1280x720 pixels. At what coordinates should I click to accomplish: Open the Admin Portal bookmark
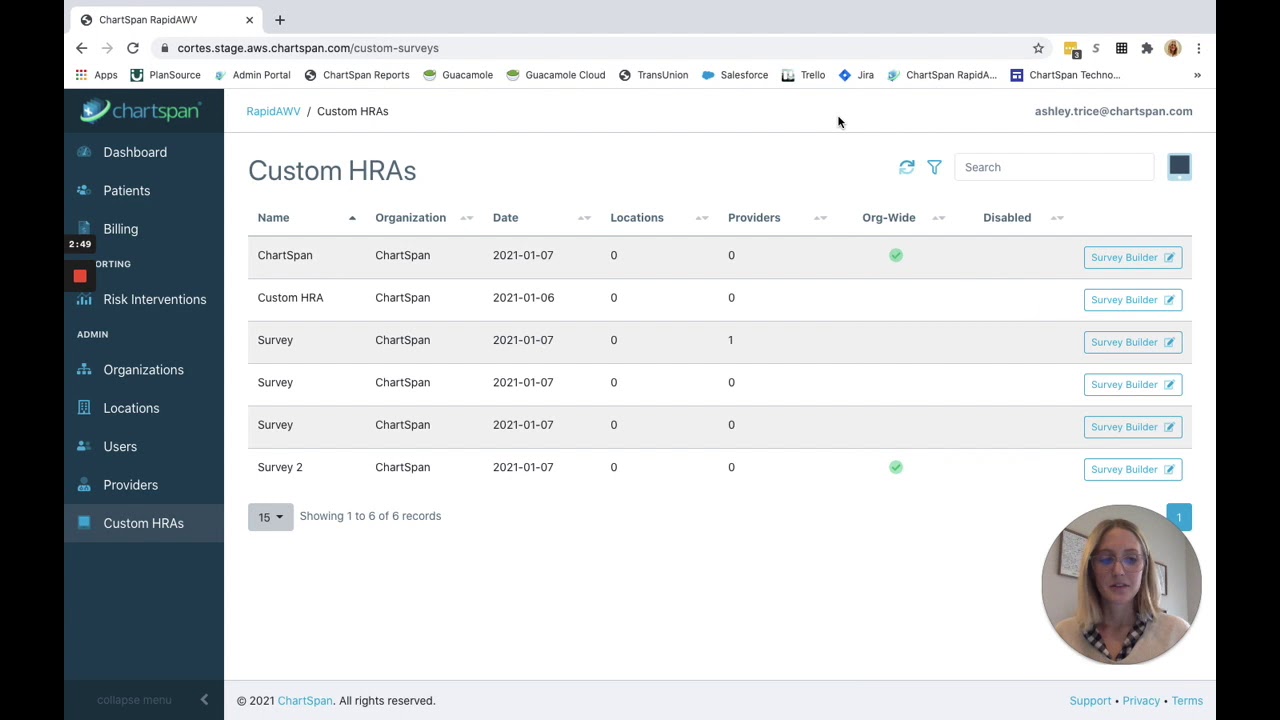(252, 75)
